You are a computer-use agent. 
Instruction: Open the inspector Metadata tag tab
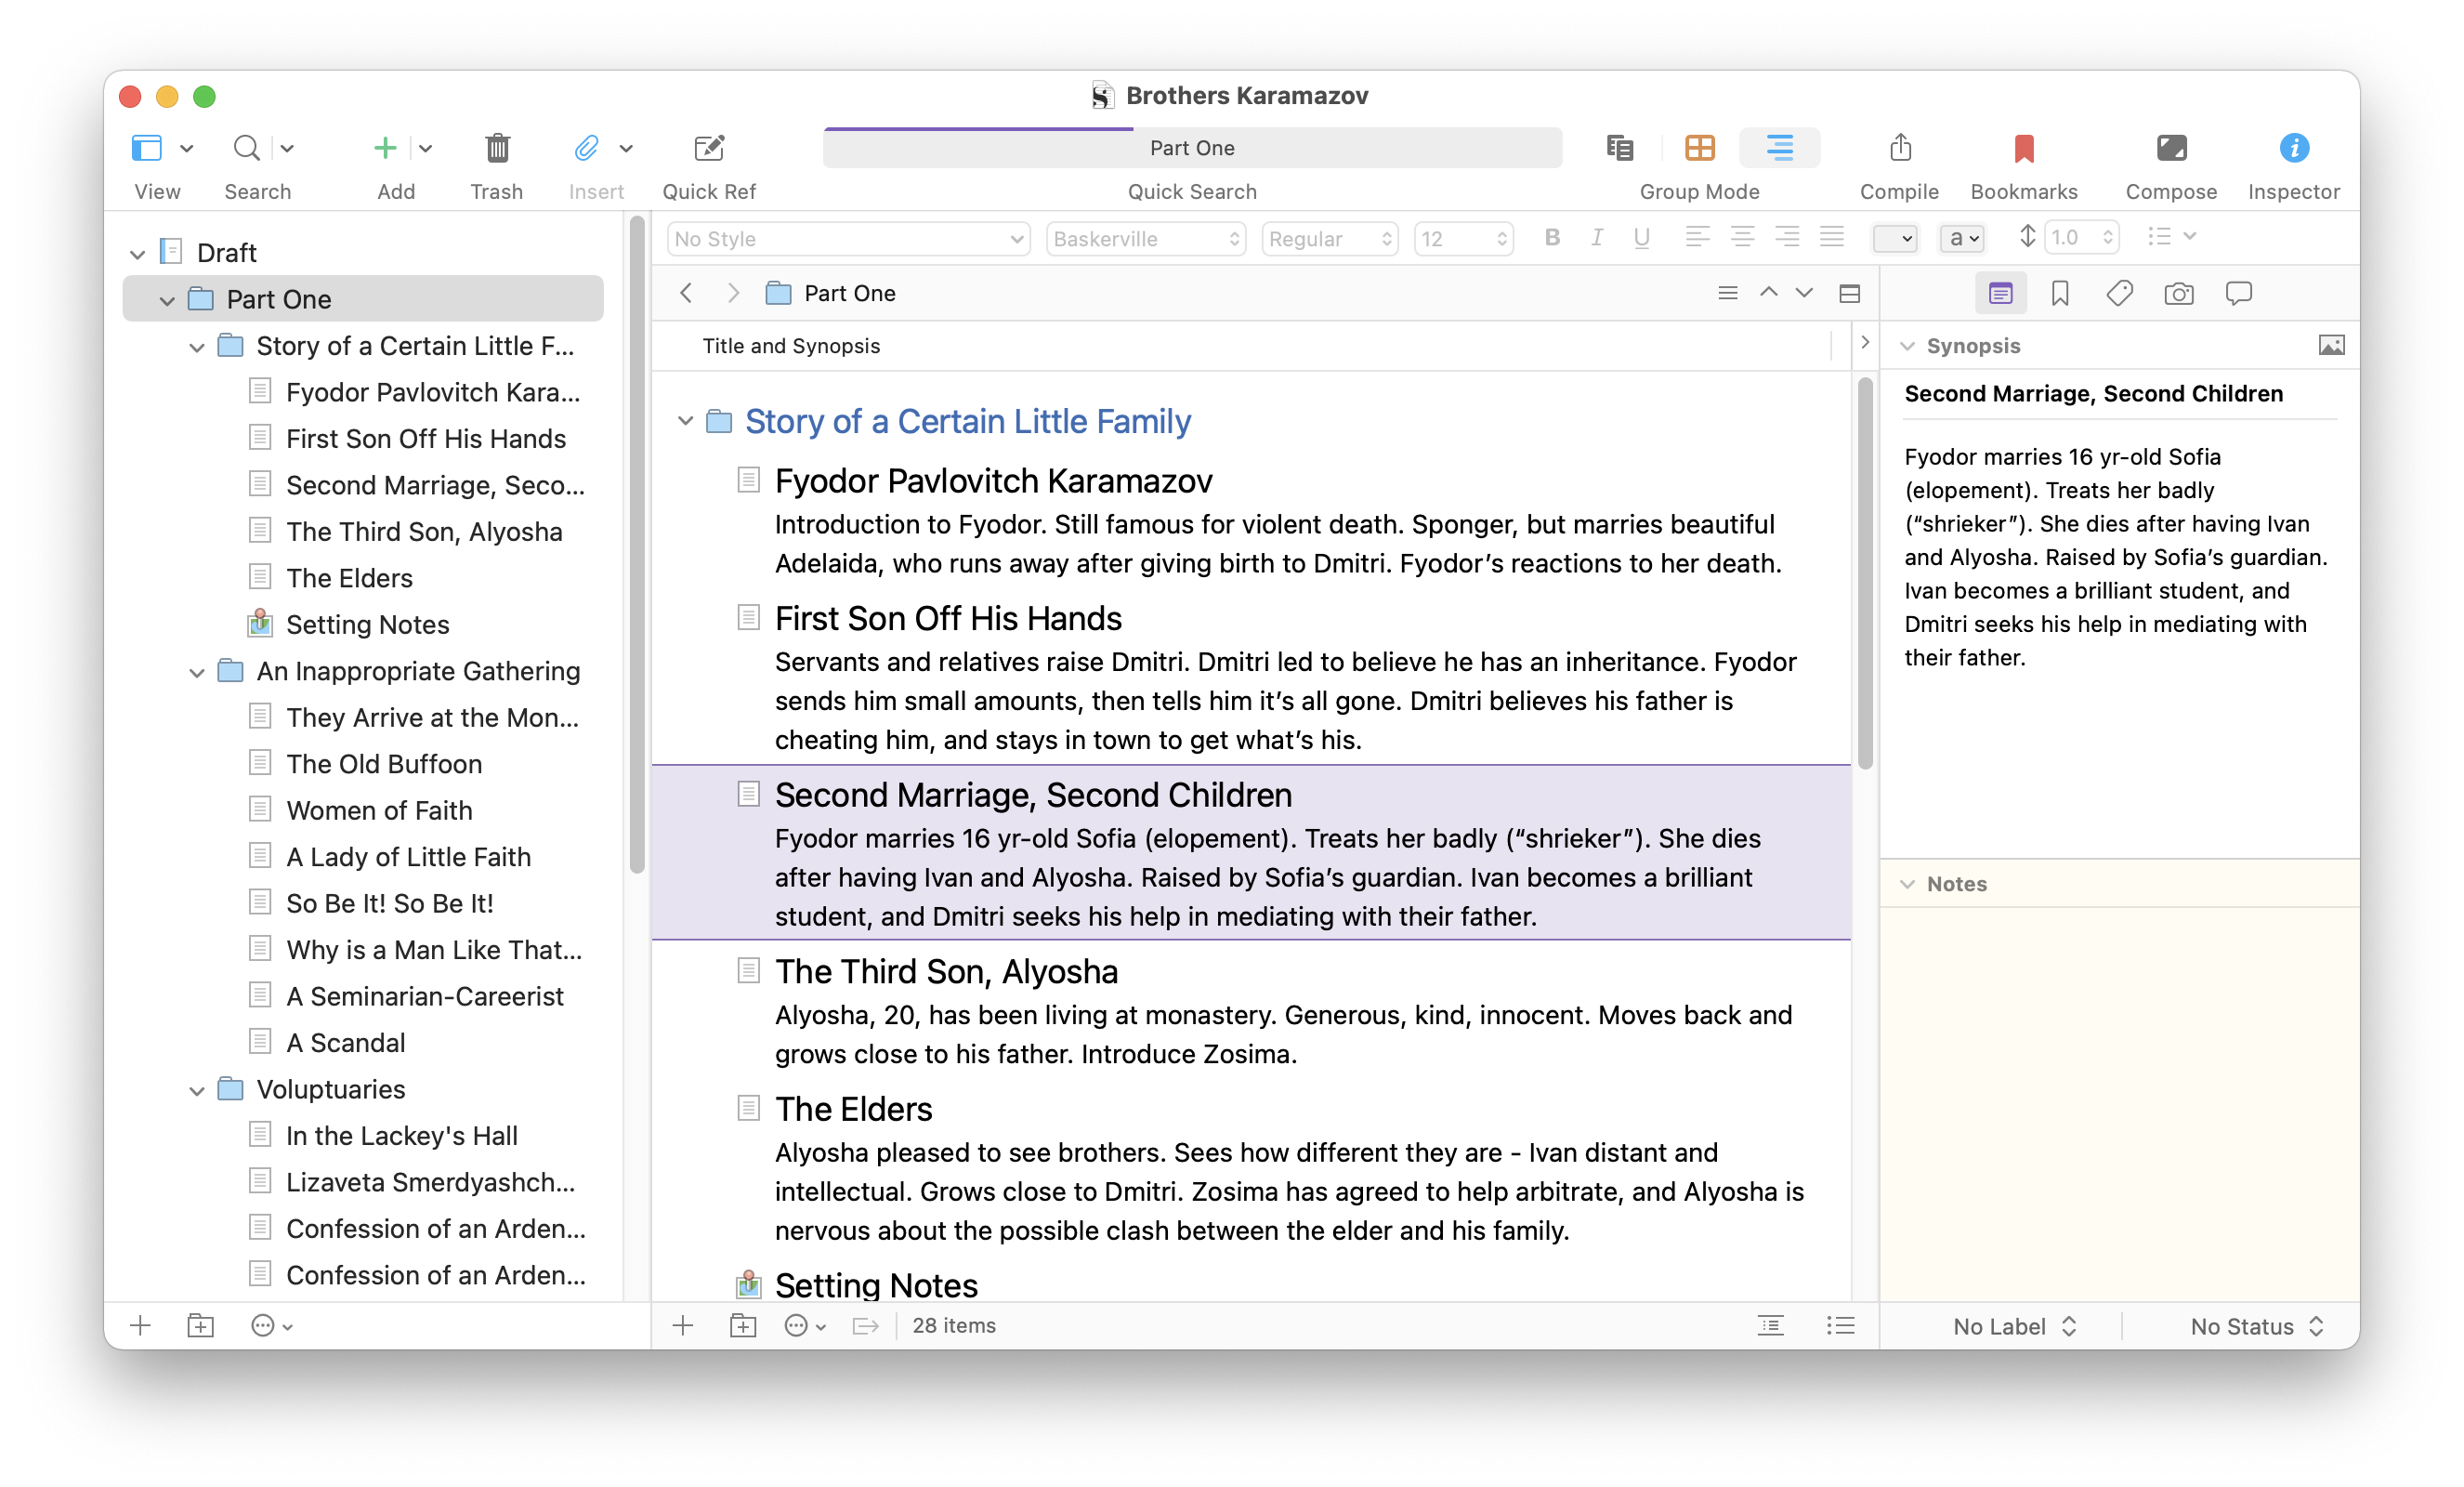2119,294
